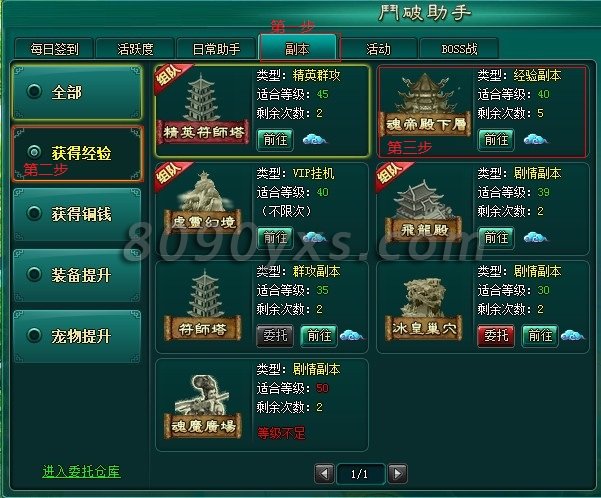This screenshot has width=601, height=498.
Task: Click the 虛靈幻境 mountain icon
Action: (203, 202)
